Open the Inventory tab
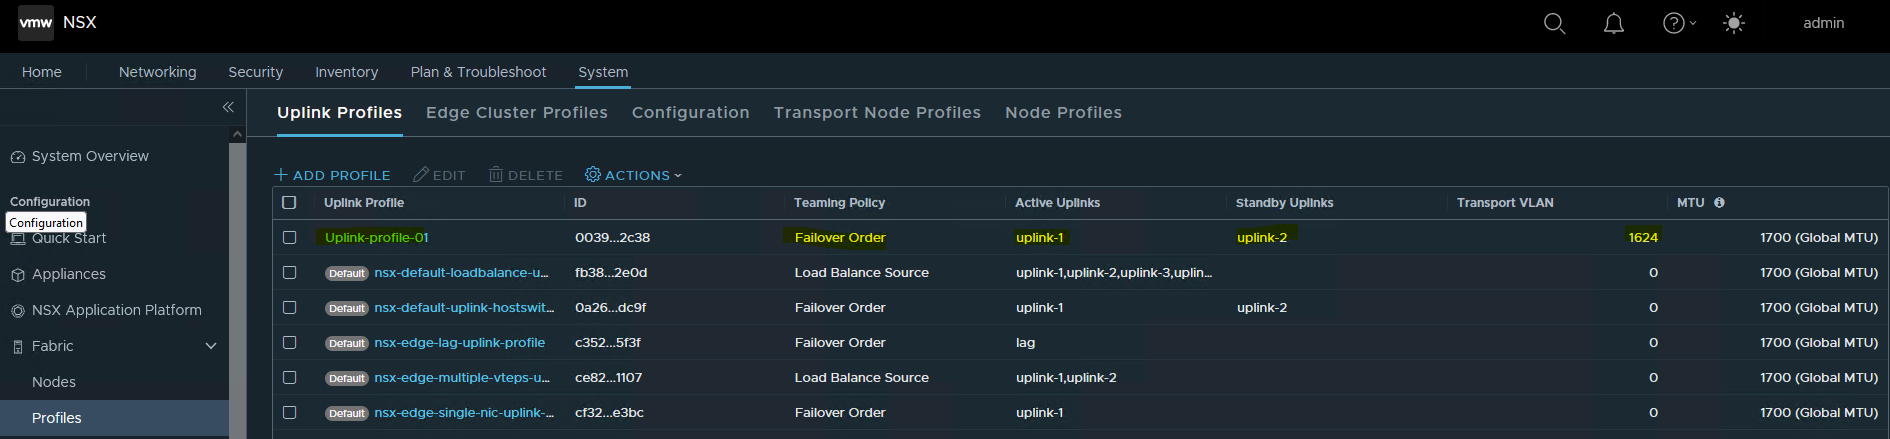 (x=346, y=72)
